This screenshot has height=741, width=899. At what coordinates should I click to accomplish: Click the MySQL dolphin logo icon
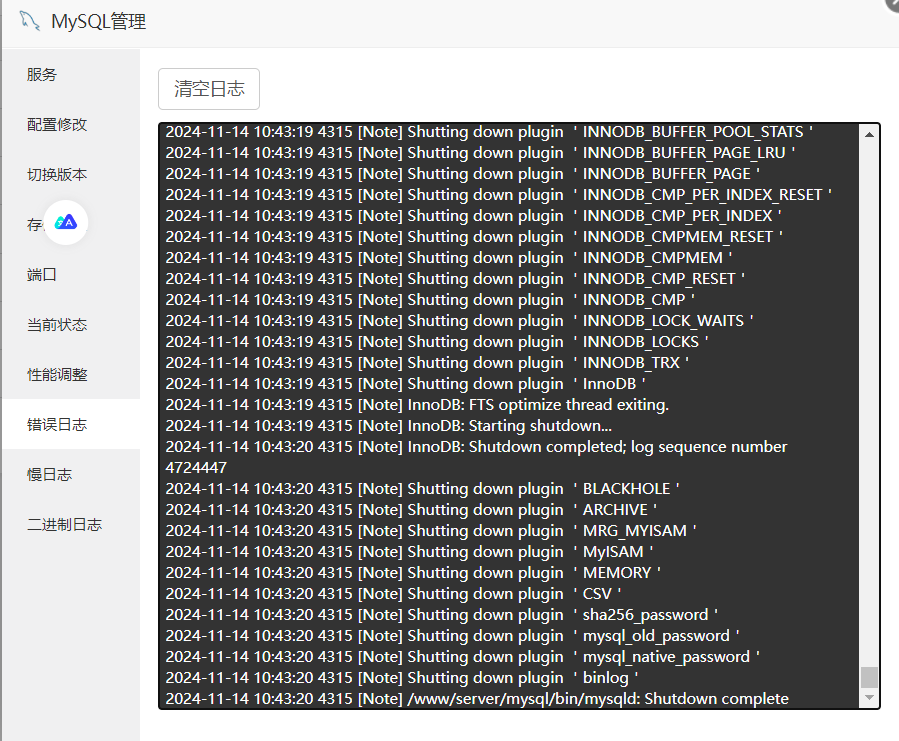[29, 21]
